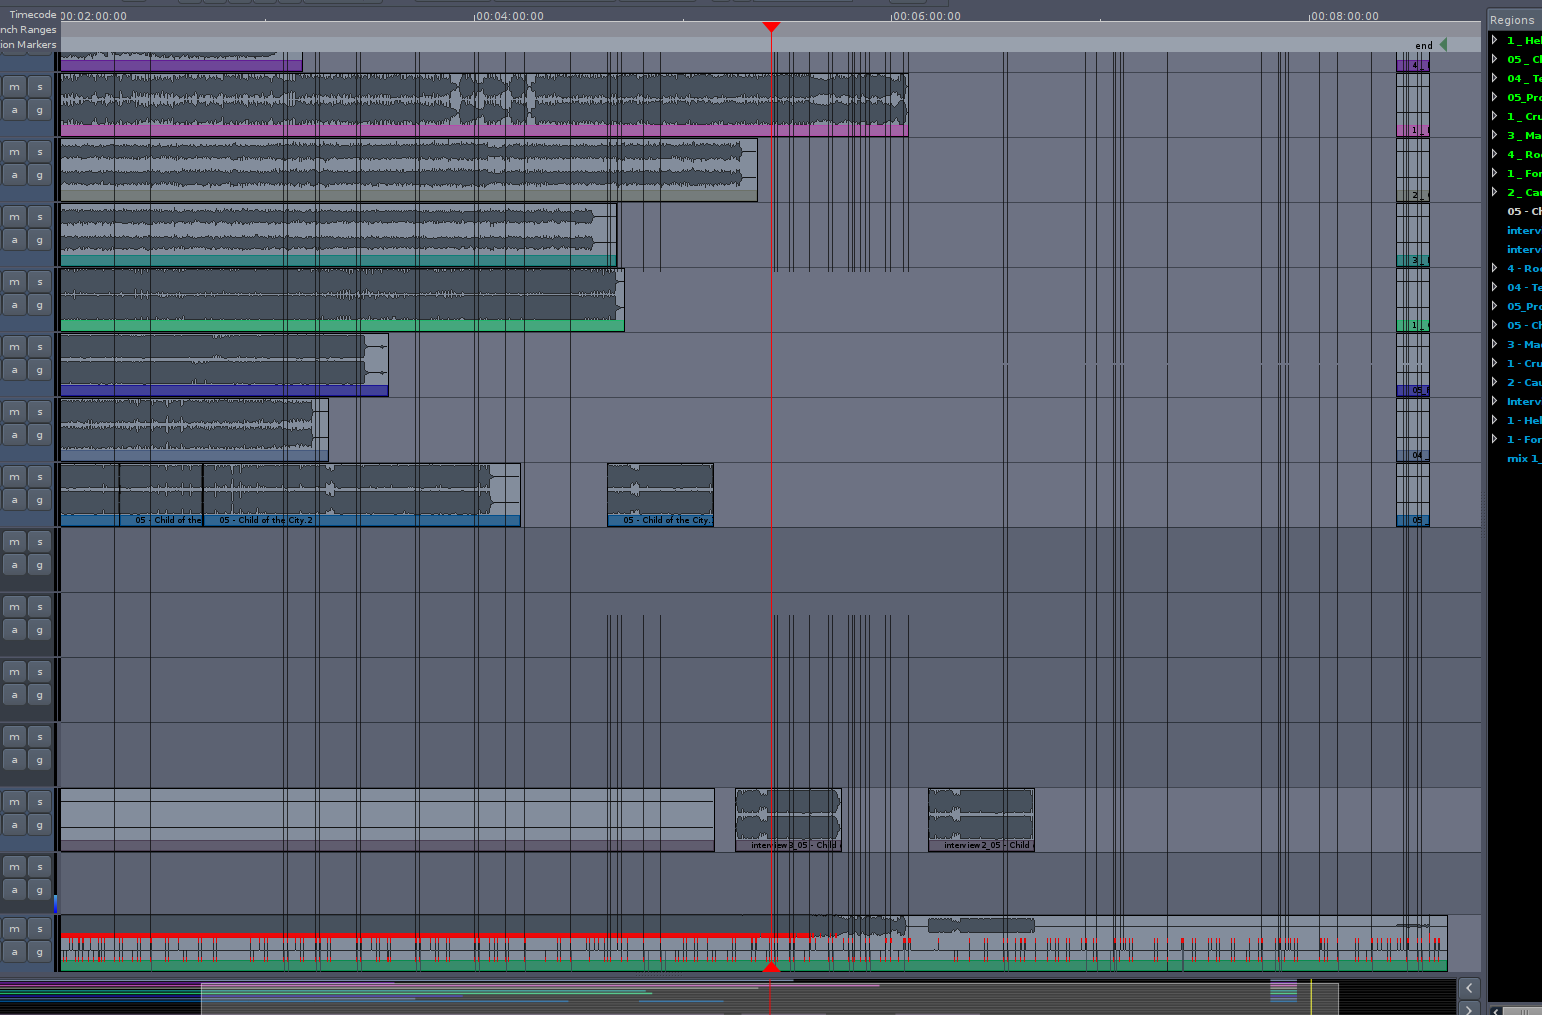Click the Timecode ruler label
The image size is (1542, 1015).
32,15
